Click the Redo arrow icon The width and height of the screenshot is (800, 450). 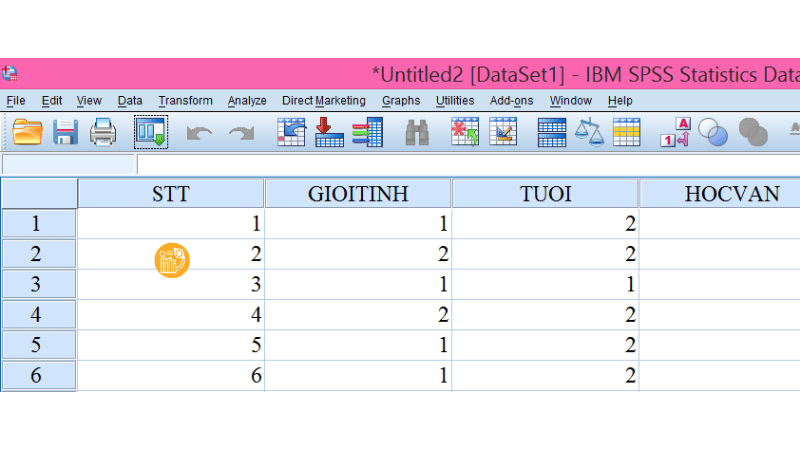tap(241, 133)
